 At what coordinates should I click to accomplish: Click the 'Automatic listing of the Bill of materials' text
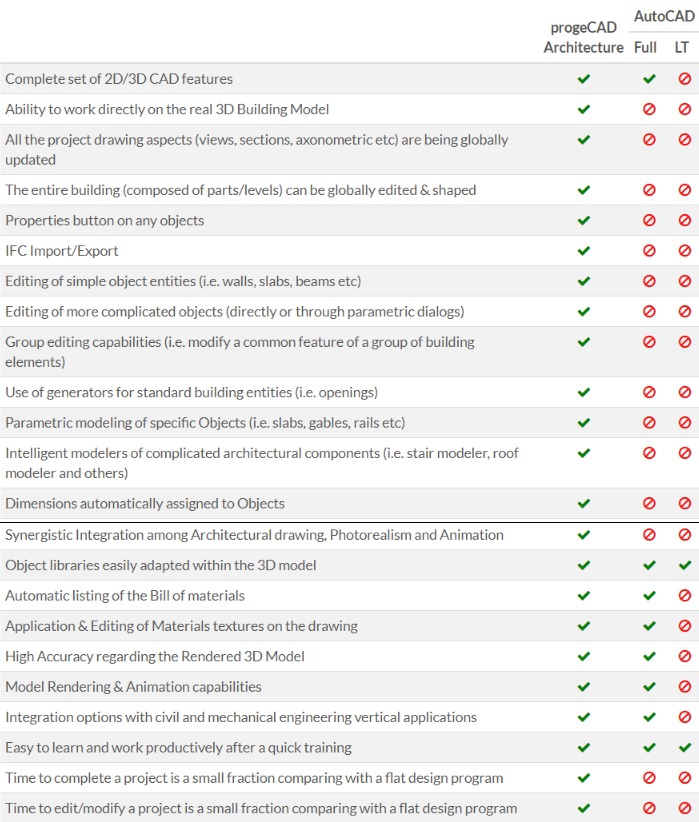pos(125,596)
